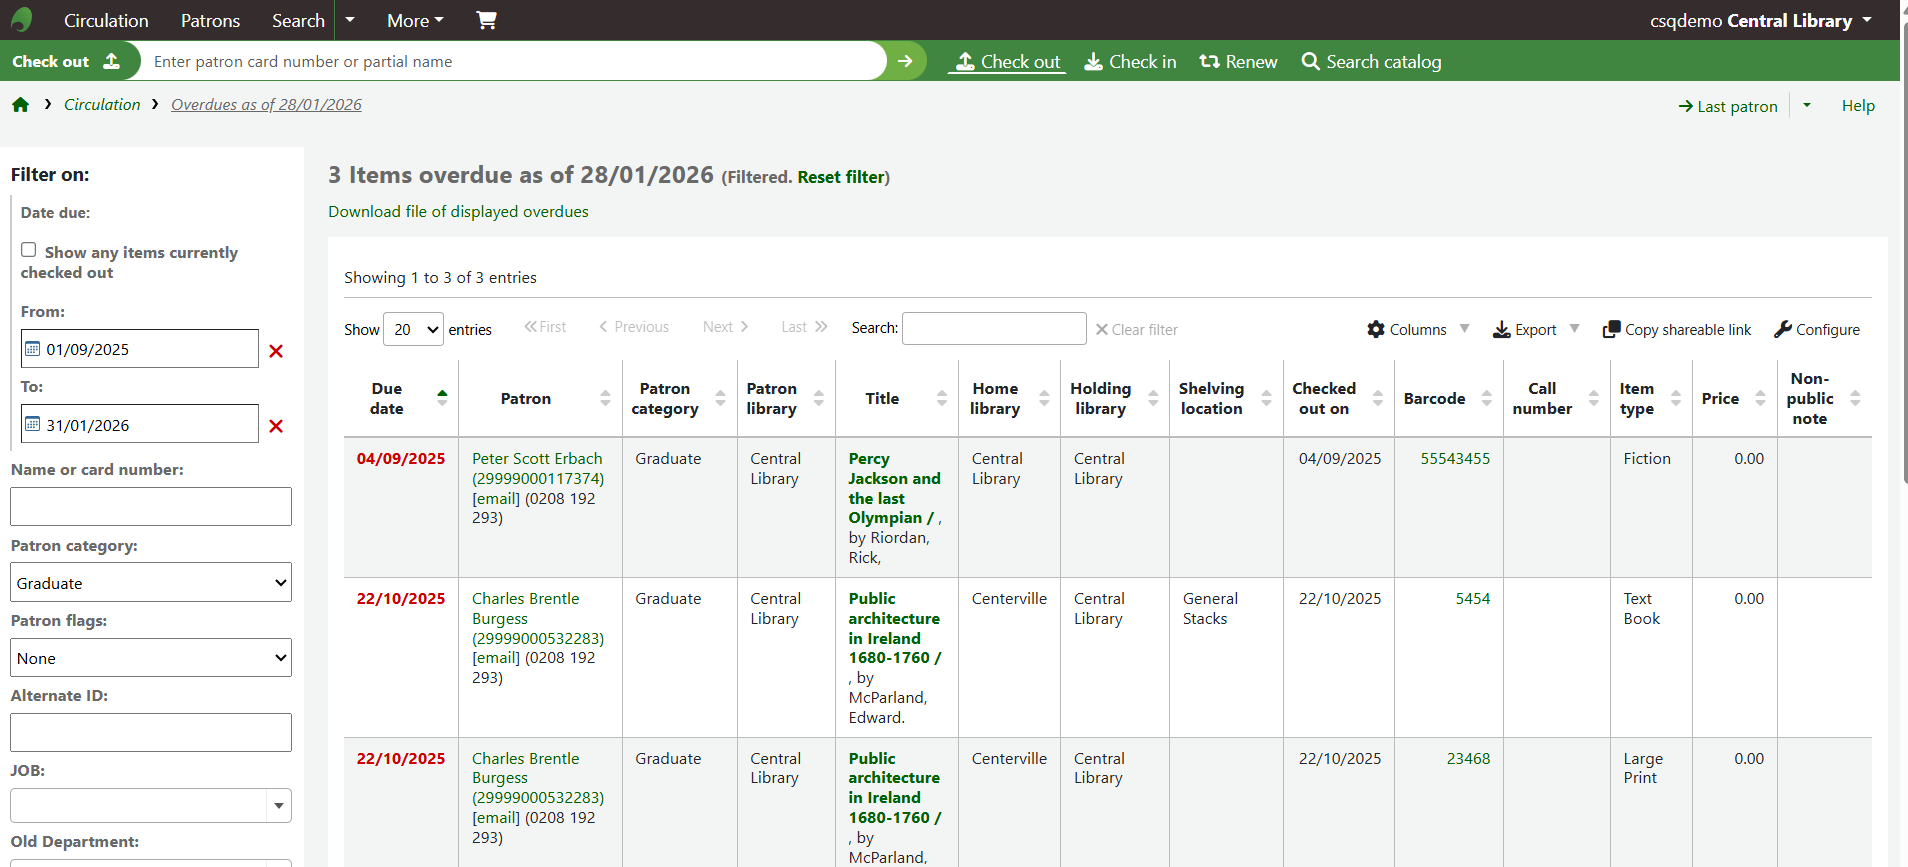Screen dimensions: 1908x867
Task: Change the Show entries count dropdown
Action: point(413,329)
